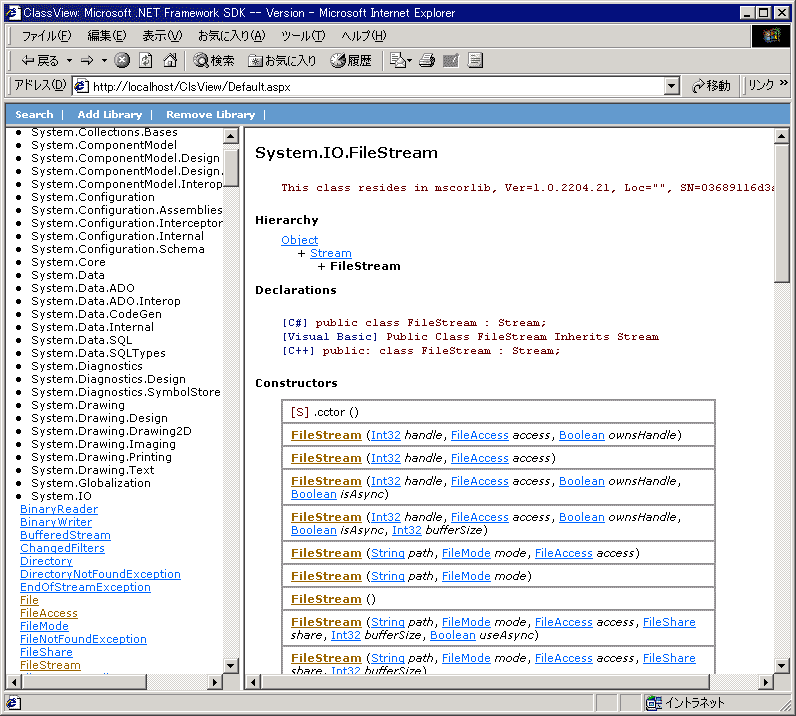Click the Forward arrow toolbar button
This screenshot has height=716, width=796.
tap(87, 61)
